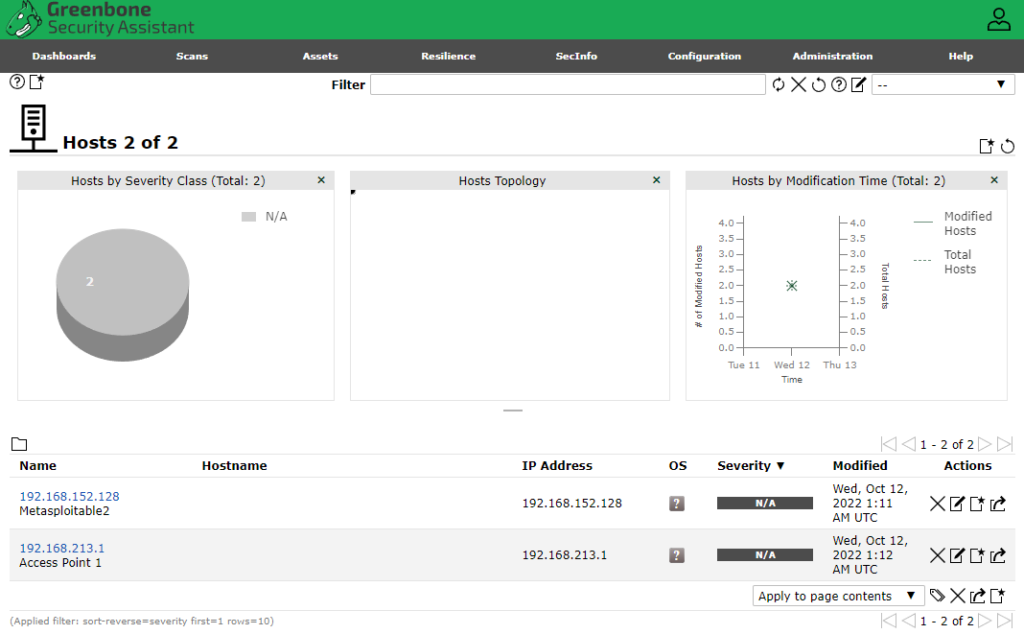The image size is (1024, 634).
Task: Open the Apply to page contents dropdown
Action: [x=838, y=596]
